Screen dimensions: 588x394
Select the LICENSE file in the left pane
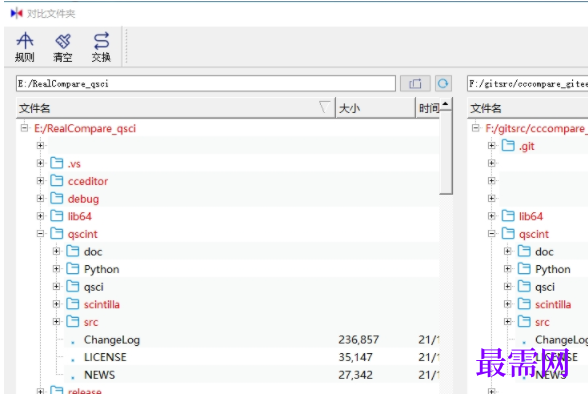105,357
